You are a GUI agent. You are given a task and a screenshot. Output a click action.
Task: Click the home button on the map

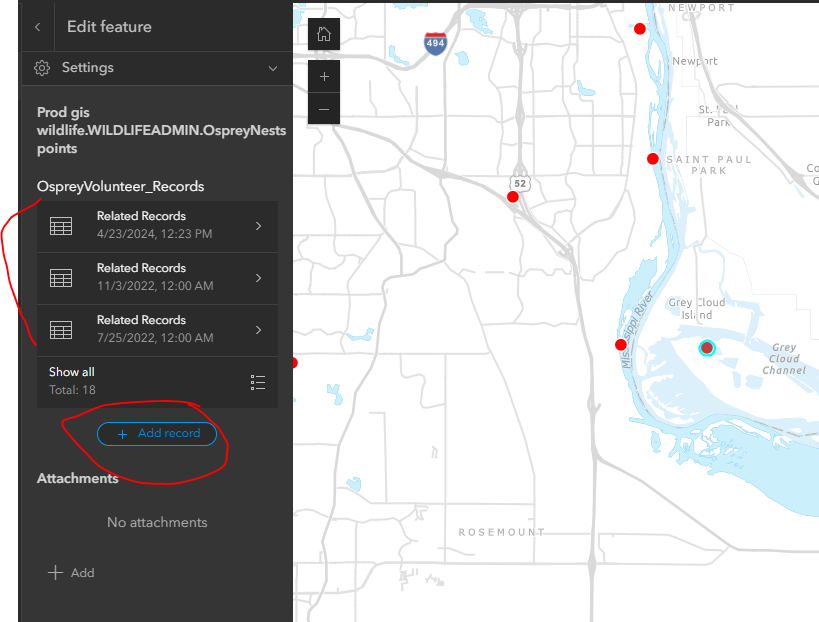point(323,34)
